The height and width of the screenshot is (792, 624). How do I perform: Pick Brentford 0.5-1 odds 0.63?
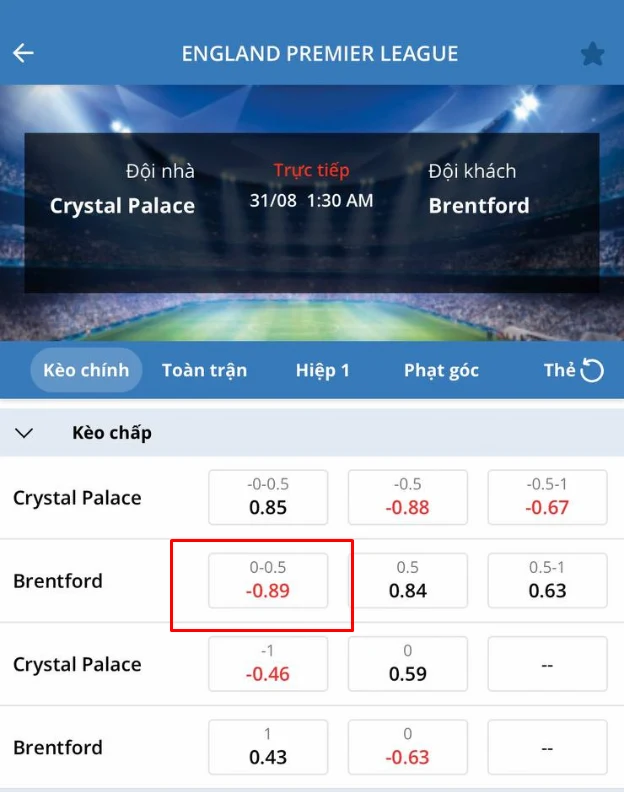point(547,580)
